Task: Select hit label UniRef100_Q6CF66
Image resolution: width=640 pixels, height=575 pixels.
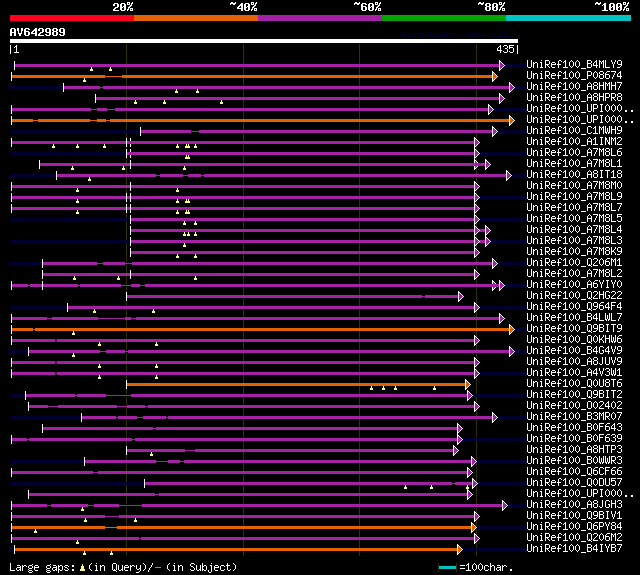Action: [x=574, y=472]
